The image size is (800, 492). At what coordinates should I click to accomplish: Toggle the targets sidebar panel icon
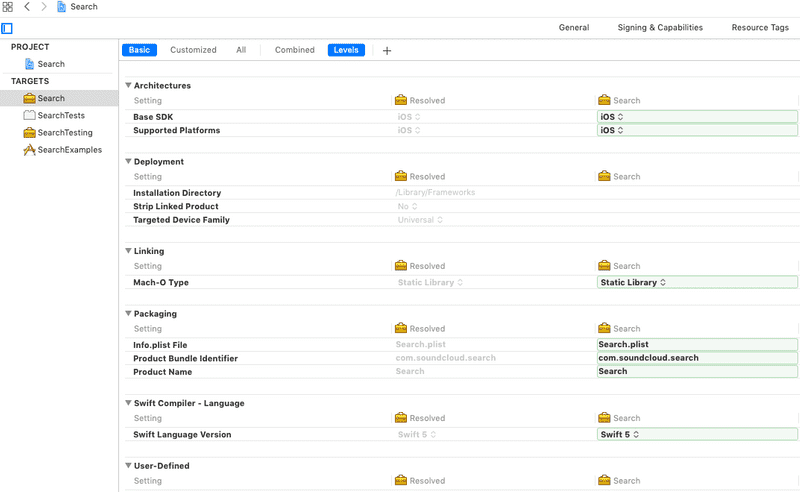(7, 28)
